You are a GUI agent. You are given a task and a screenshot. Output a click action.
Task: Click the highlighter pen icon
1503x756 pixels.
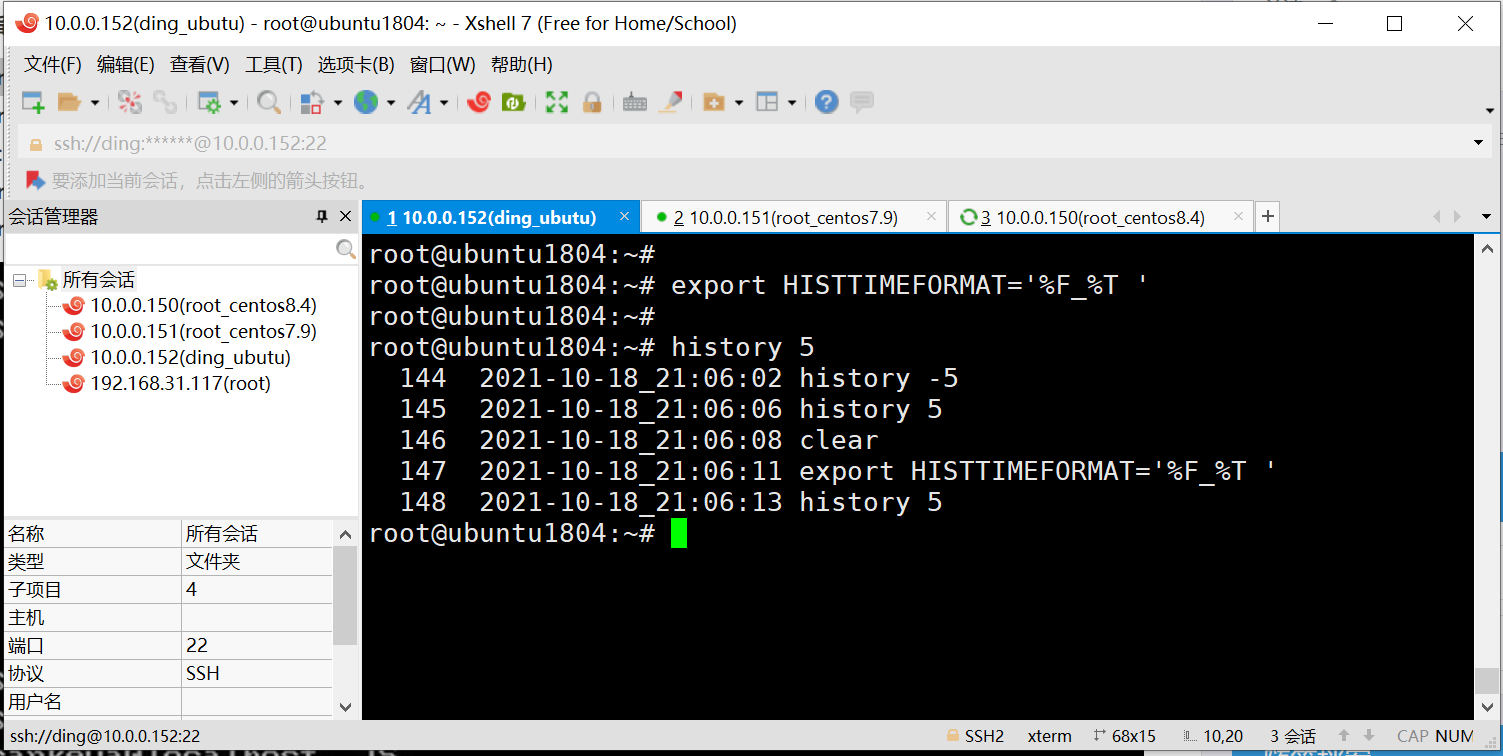tap(671, 102)
